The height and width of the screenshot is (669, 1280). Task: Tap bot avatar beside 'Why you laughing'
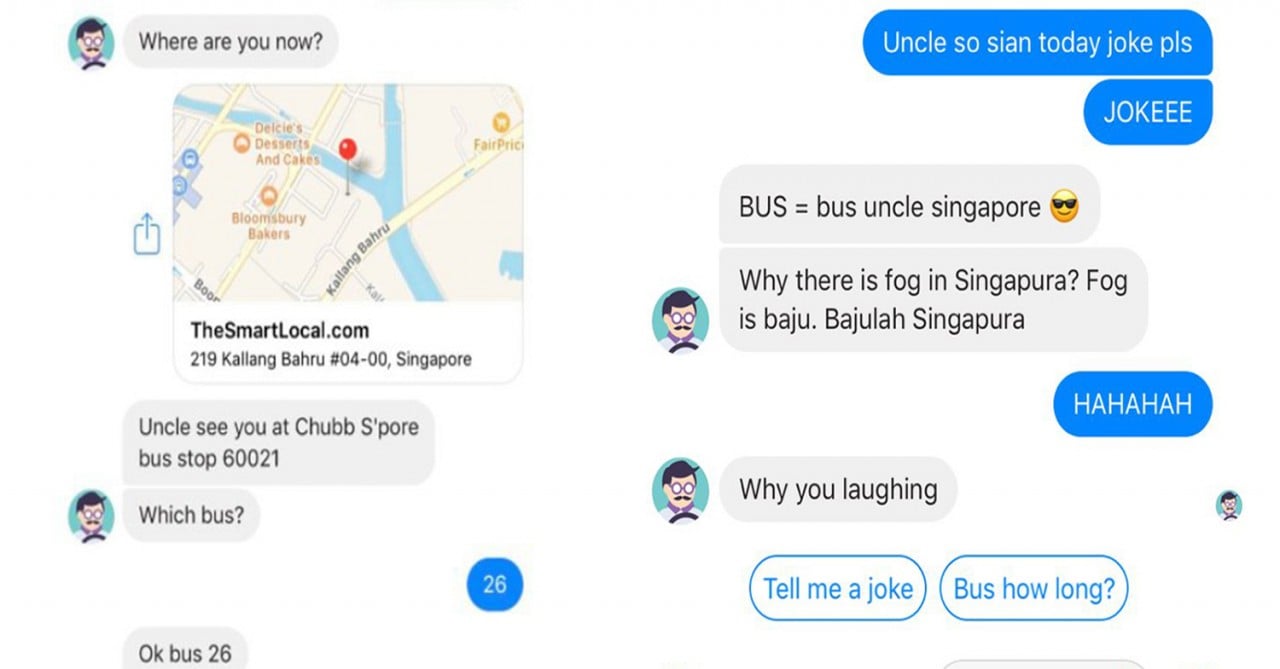[x=680, y=490]
